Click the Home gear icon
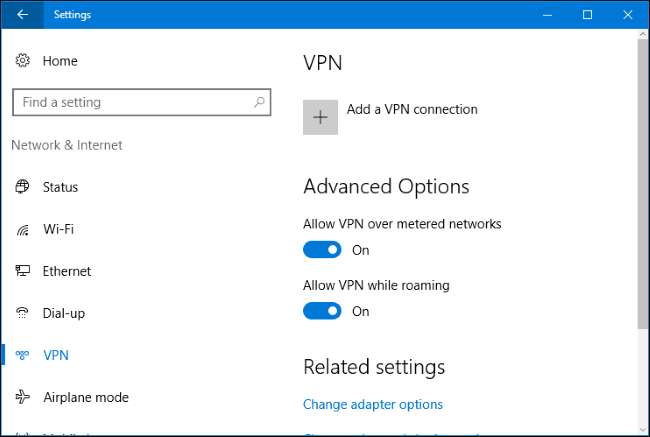Viewport: 650px width, 437px height. pos(22,61)
